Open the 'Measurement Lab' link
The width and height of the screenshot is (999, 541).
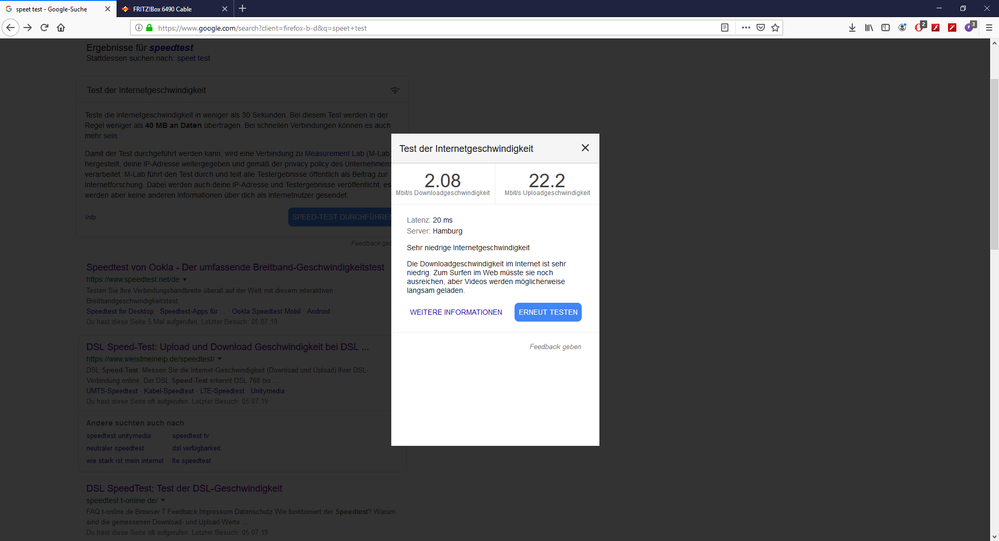[x=334, y=154]
